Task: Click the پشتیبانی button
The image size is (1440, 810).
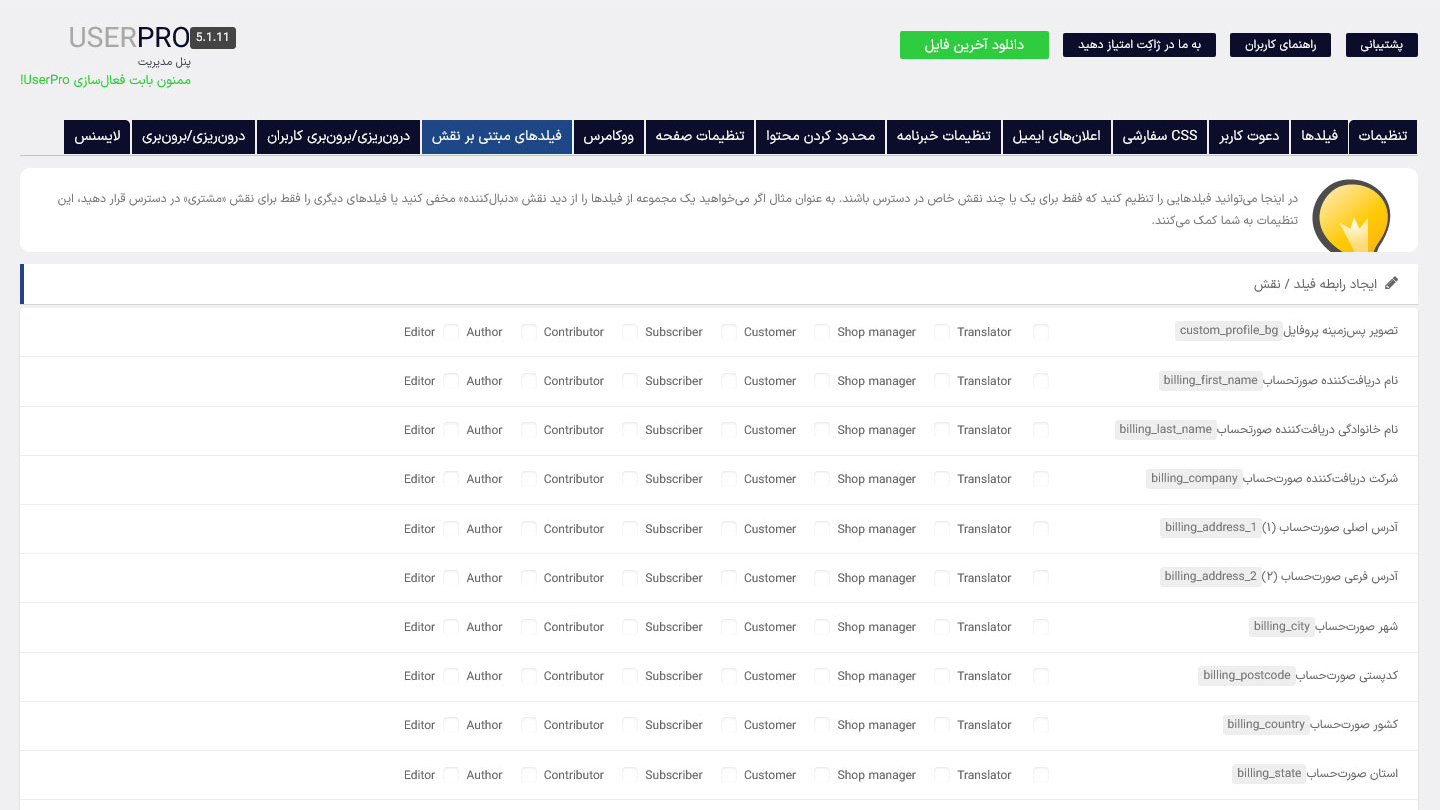Action: [x=1381, y=45]
